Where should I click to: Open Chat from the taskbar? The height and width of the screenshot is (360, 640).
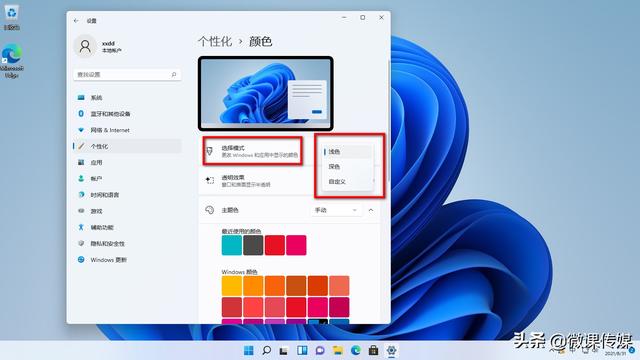tap(320, 351)
